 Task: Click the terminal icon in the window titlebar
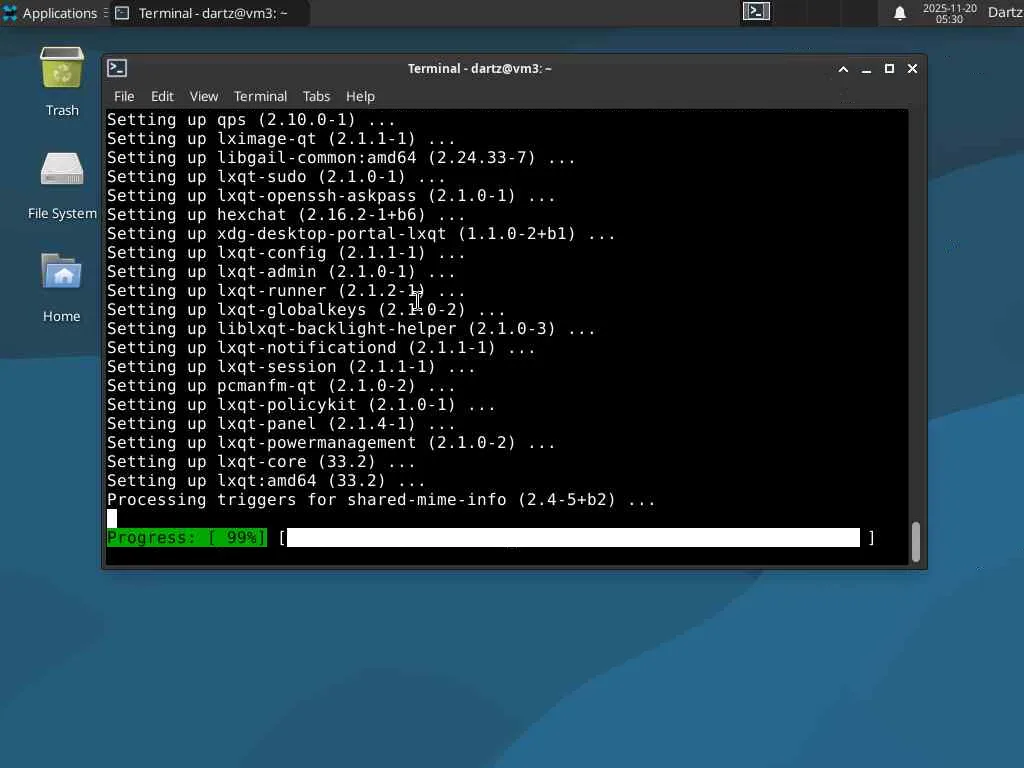pos(118,69)
